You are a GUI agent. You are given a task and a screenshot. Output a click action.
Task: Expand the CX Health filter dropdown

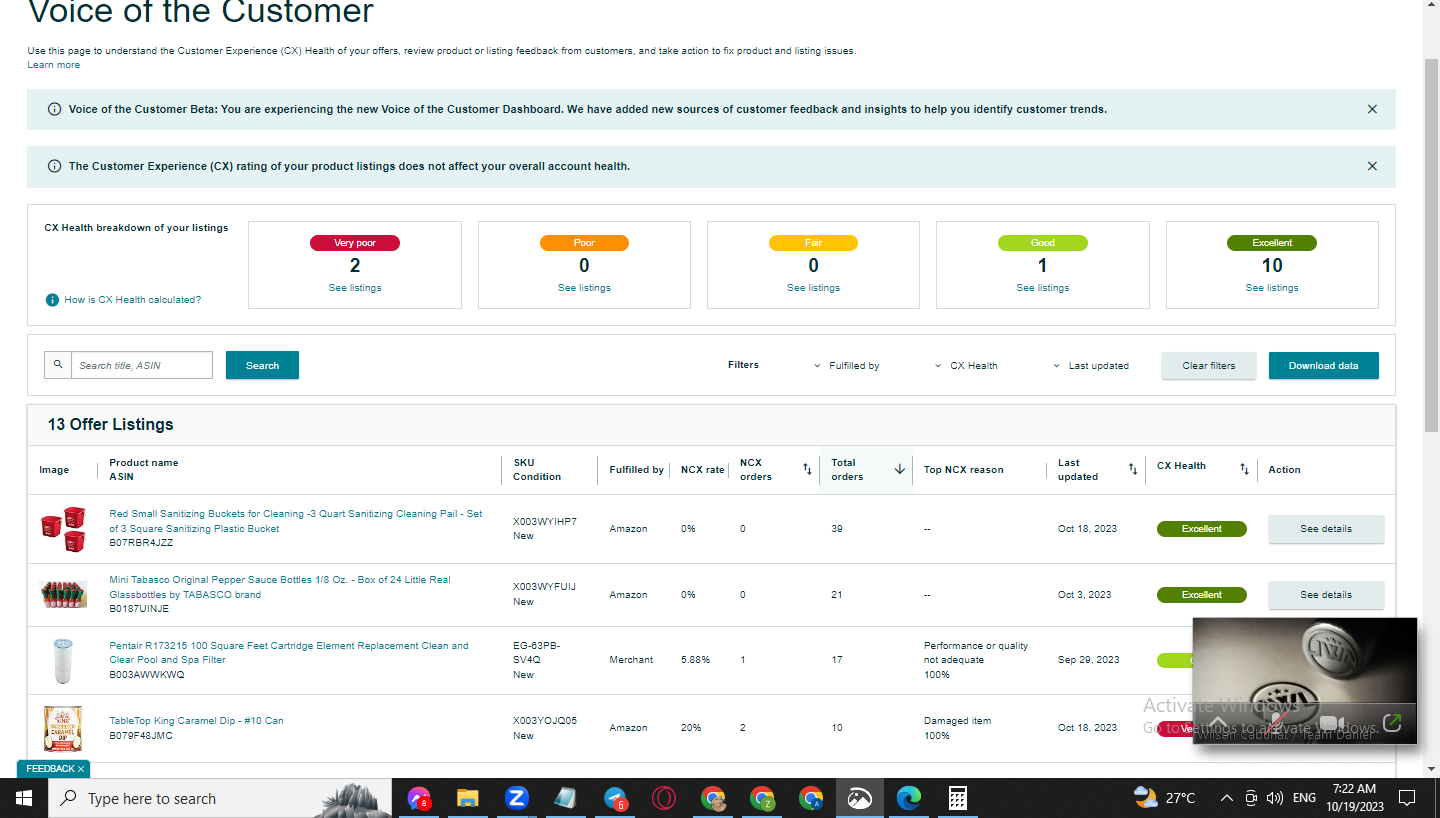pyautogui.click(x=966, y=366)
